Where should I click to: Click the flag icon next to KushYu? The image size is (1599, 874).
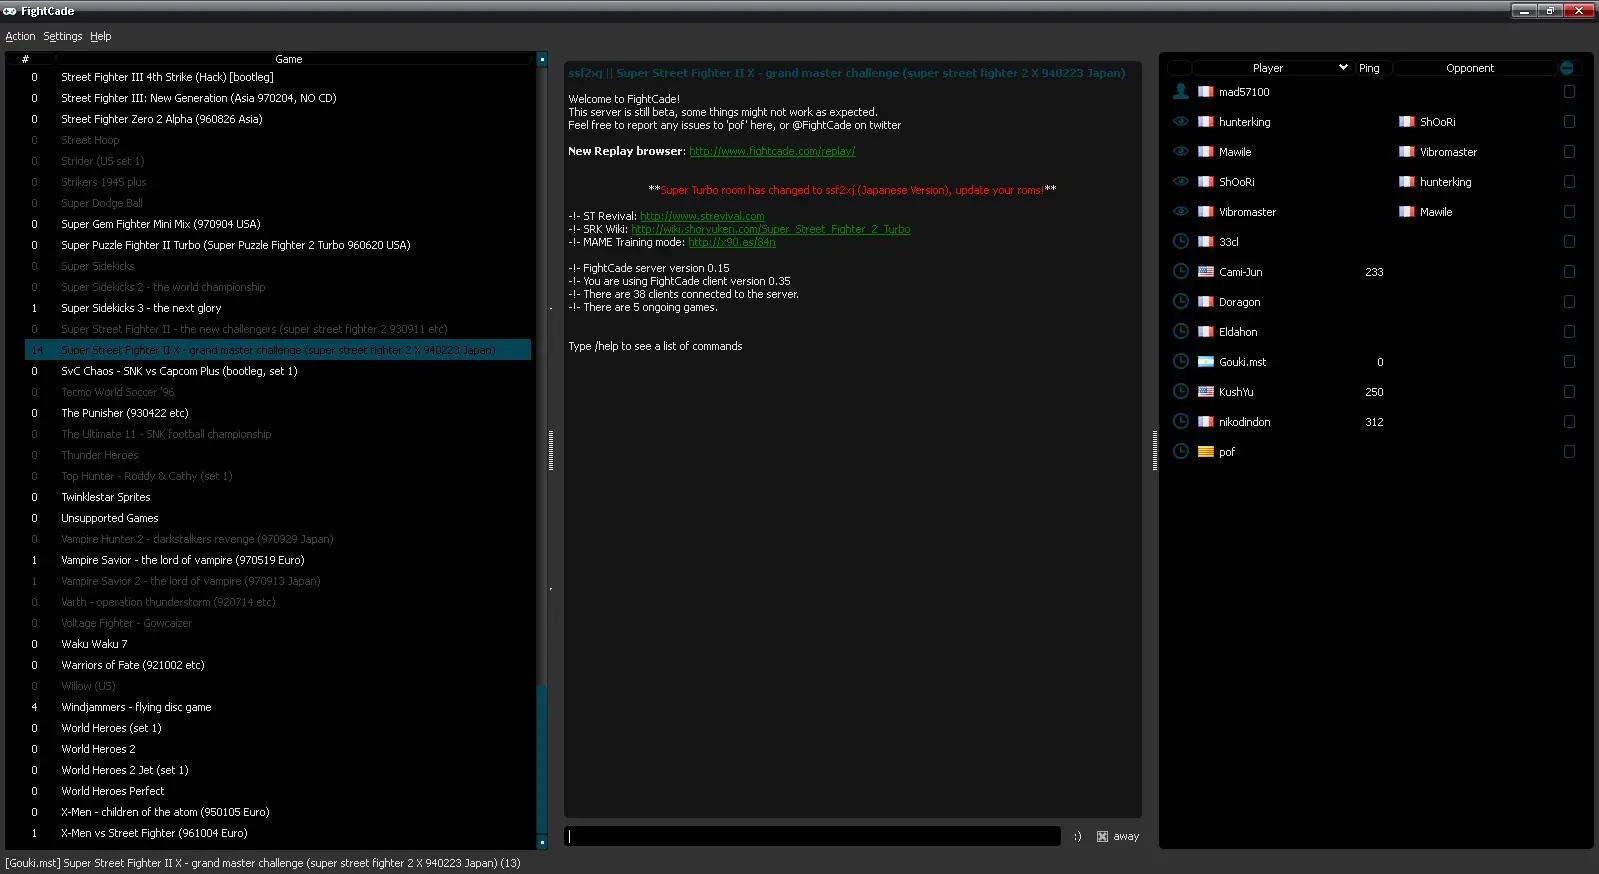(1206, 392)
